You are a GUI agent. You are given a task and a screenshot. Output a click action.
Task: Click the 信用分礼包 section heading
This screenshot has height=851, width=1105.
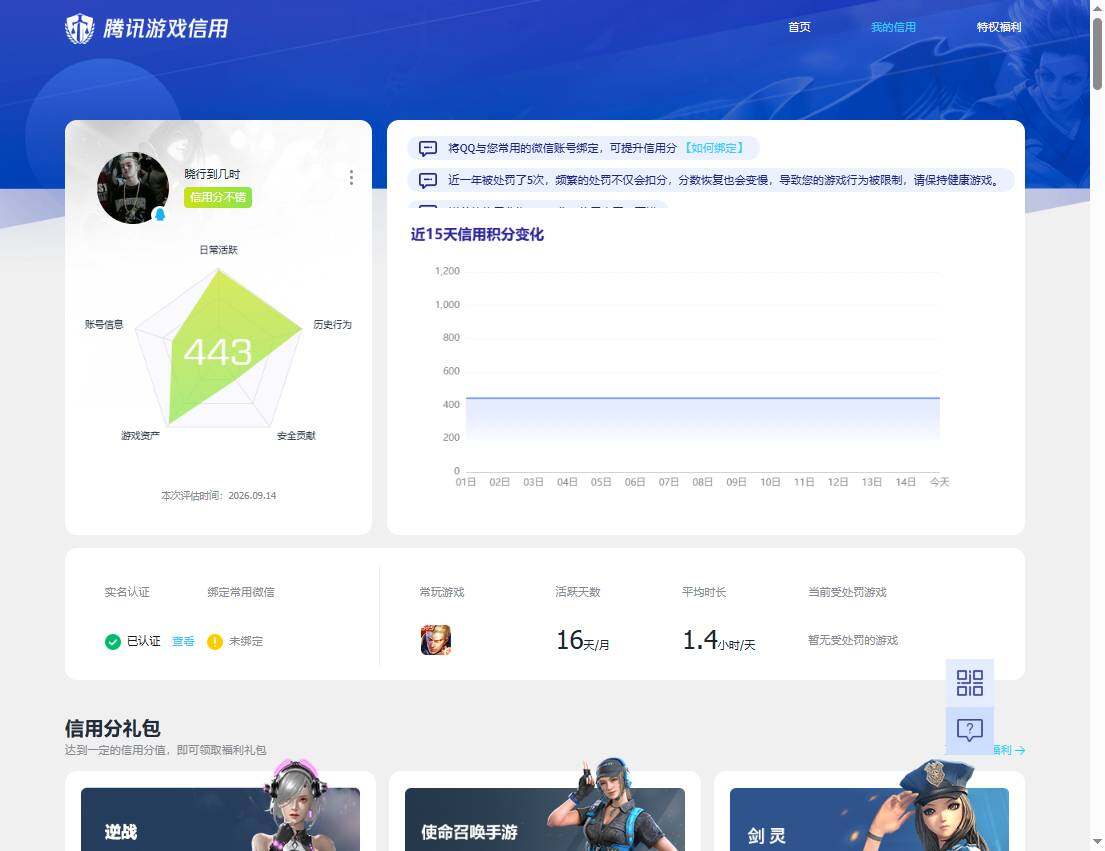[x=113, y=728]
